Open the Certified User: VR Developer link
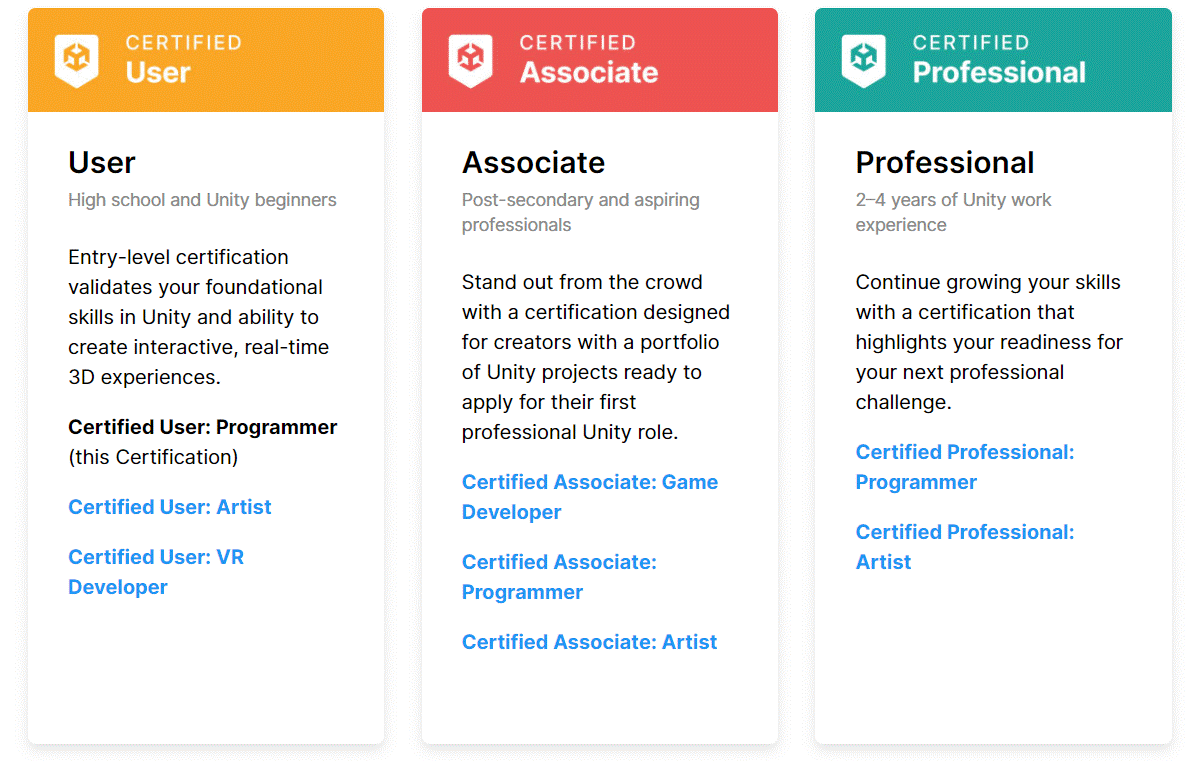This screenshot has height=761, width=1193. [x=156, y=572]
